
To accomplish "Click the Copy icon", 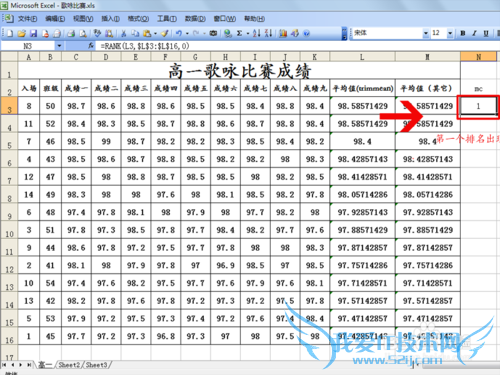I will point(135,33).
